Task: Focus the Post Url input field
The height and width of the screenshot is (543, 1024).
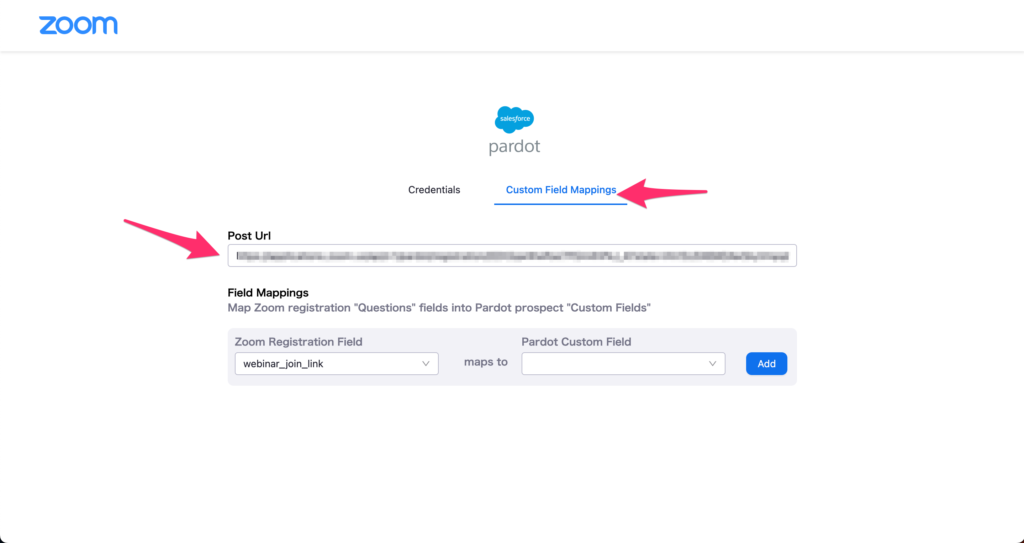Action: [x=512, y=256]
